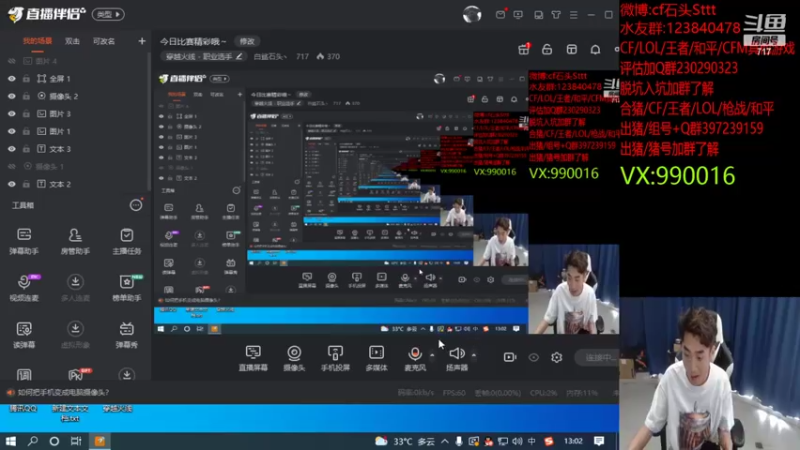Hide the 摄像头 2 layer

(x=12, y=96)
